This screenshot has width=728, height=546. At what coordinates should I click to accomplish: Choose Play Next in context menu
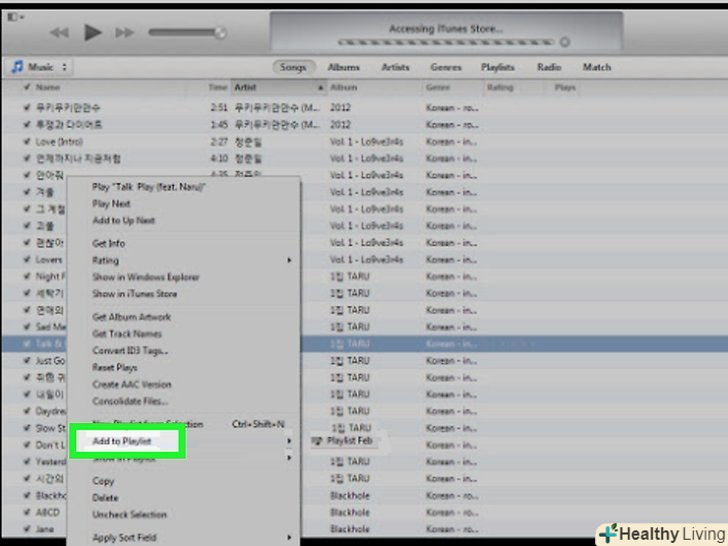coord(111,204)
